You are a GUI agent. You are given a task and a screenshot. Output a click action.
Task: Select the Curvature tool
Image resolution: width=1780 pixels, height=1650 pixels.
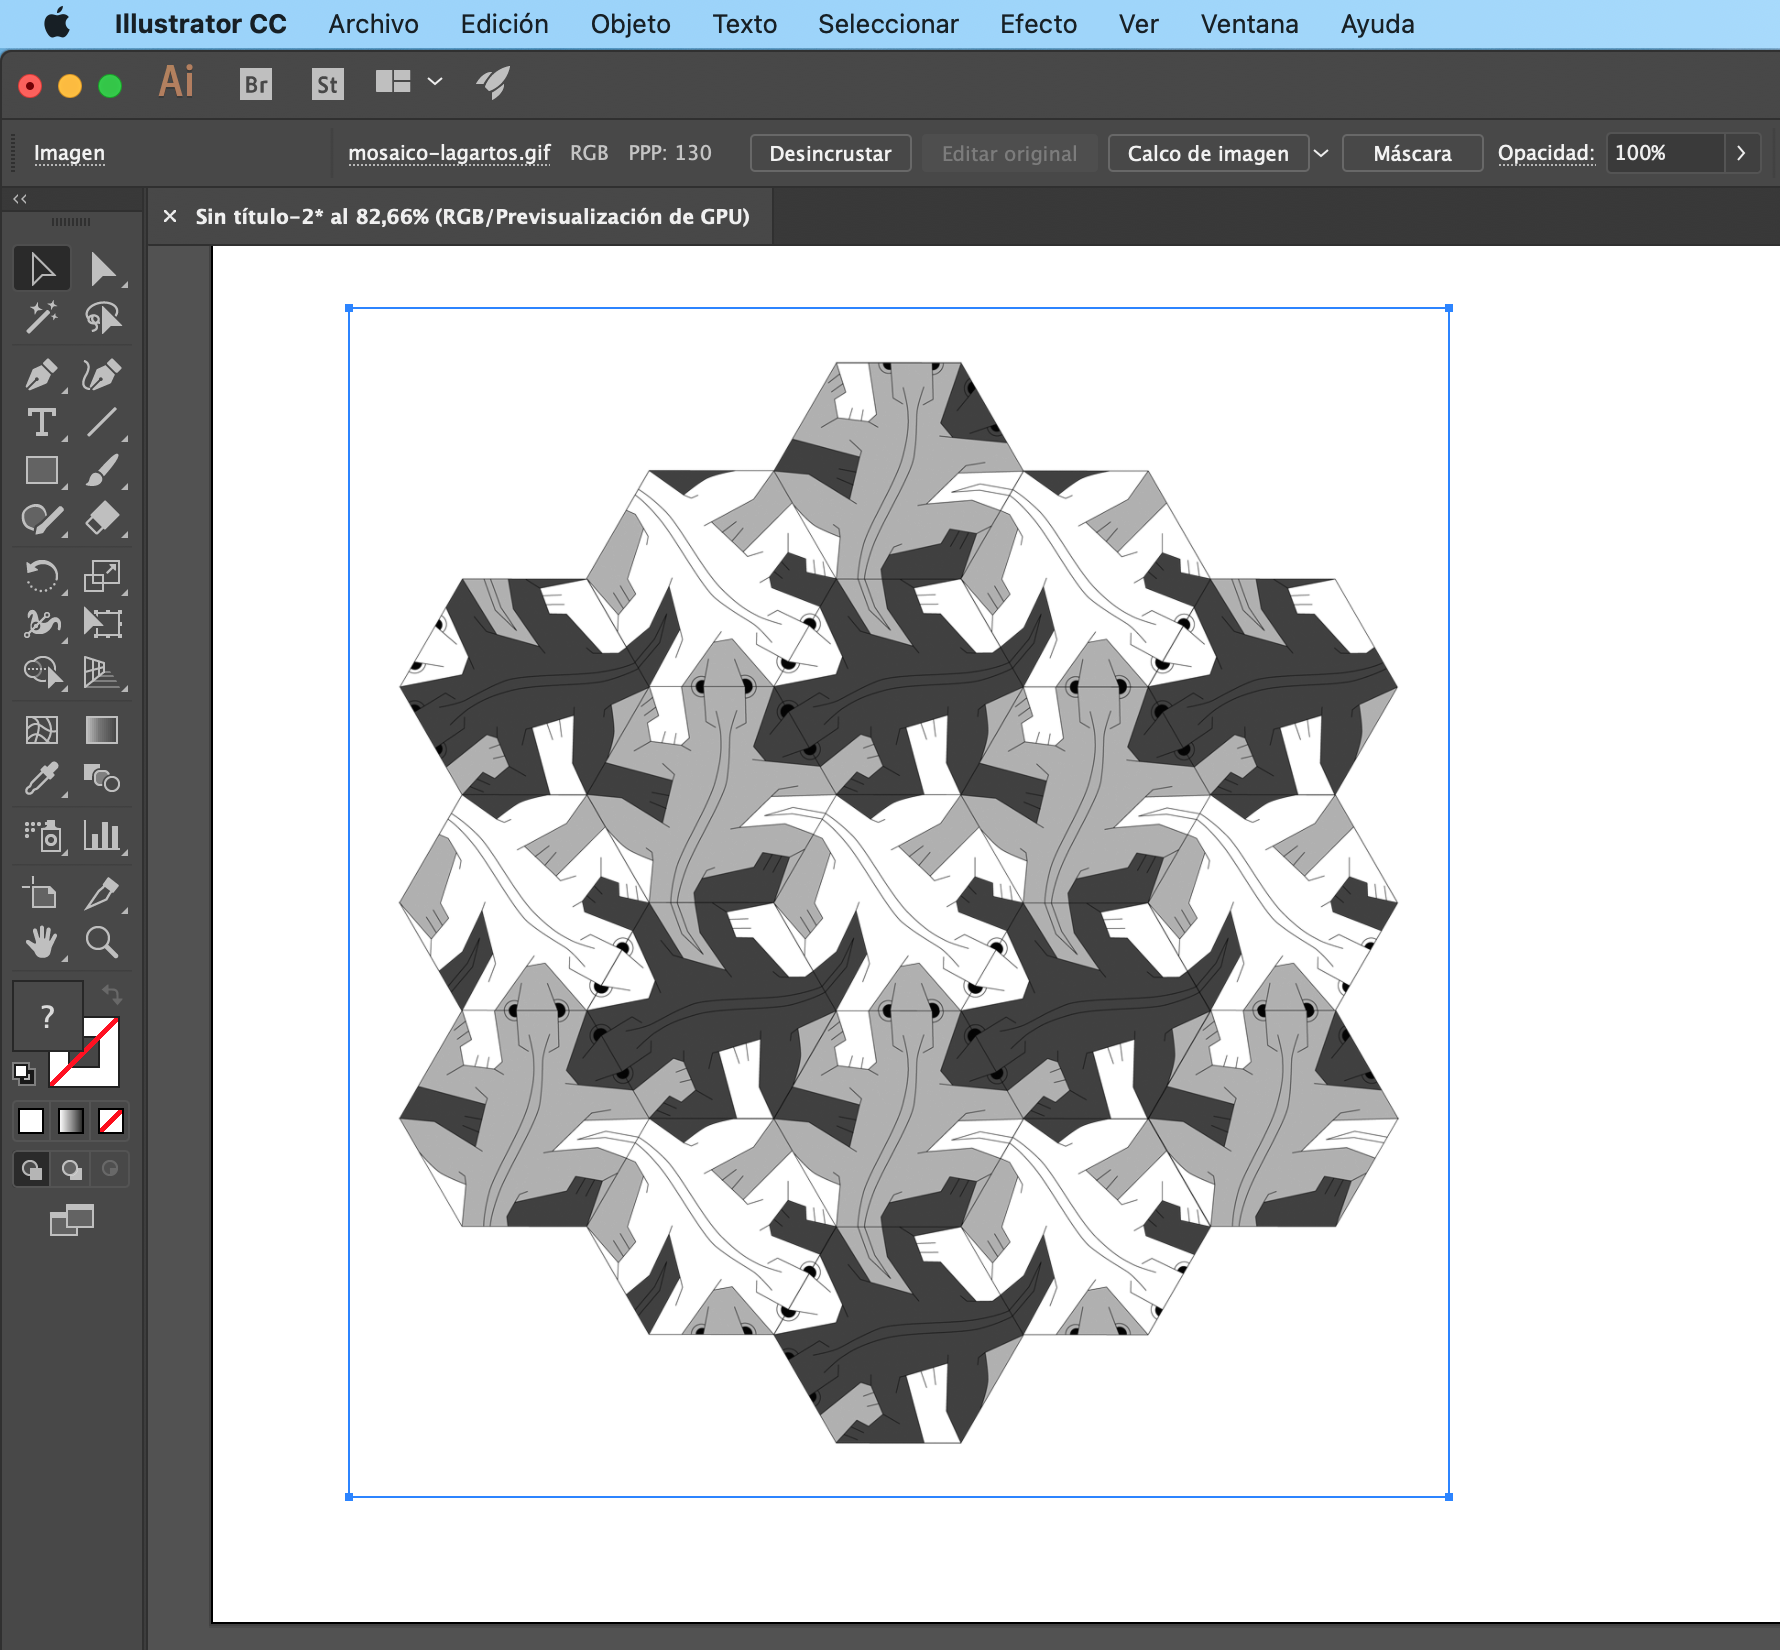[x=102, y=375]
